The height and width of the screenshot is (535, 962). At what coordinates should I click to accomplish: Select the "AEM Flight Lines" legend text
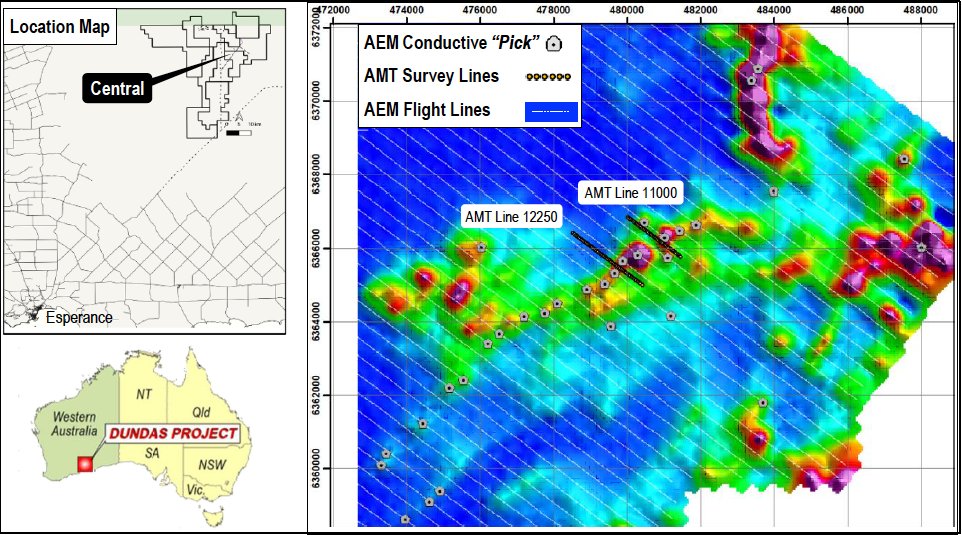coord(427,110)
